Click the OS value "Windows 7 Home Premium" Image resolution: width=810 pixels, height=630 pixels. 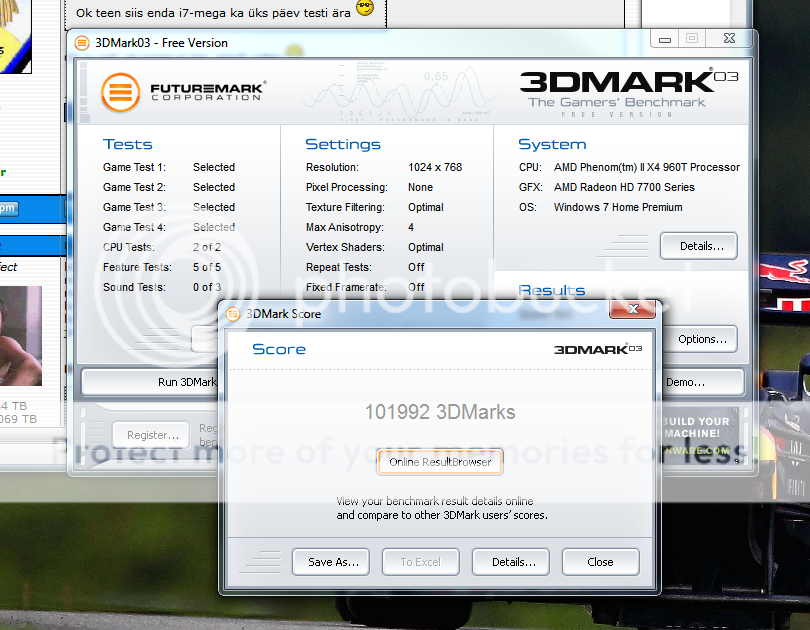click(x=618, y=207)
